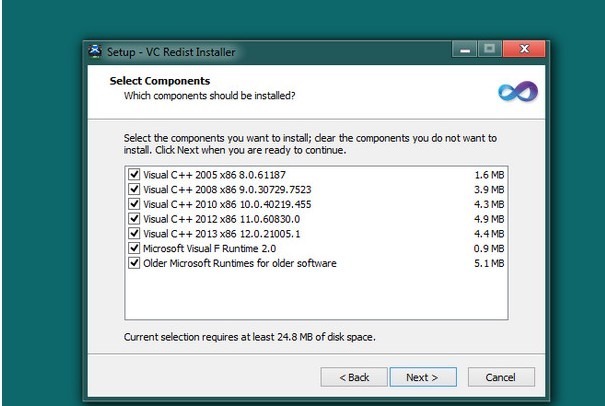Click 'Which components should be installed?' text
Screen dimensions: 605x406
tap(210, 95)
